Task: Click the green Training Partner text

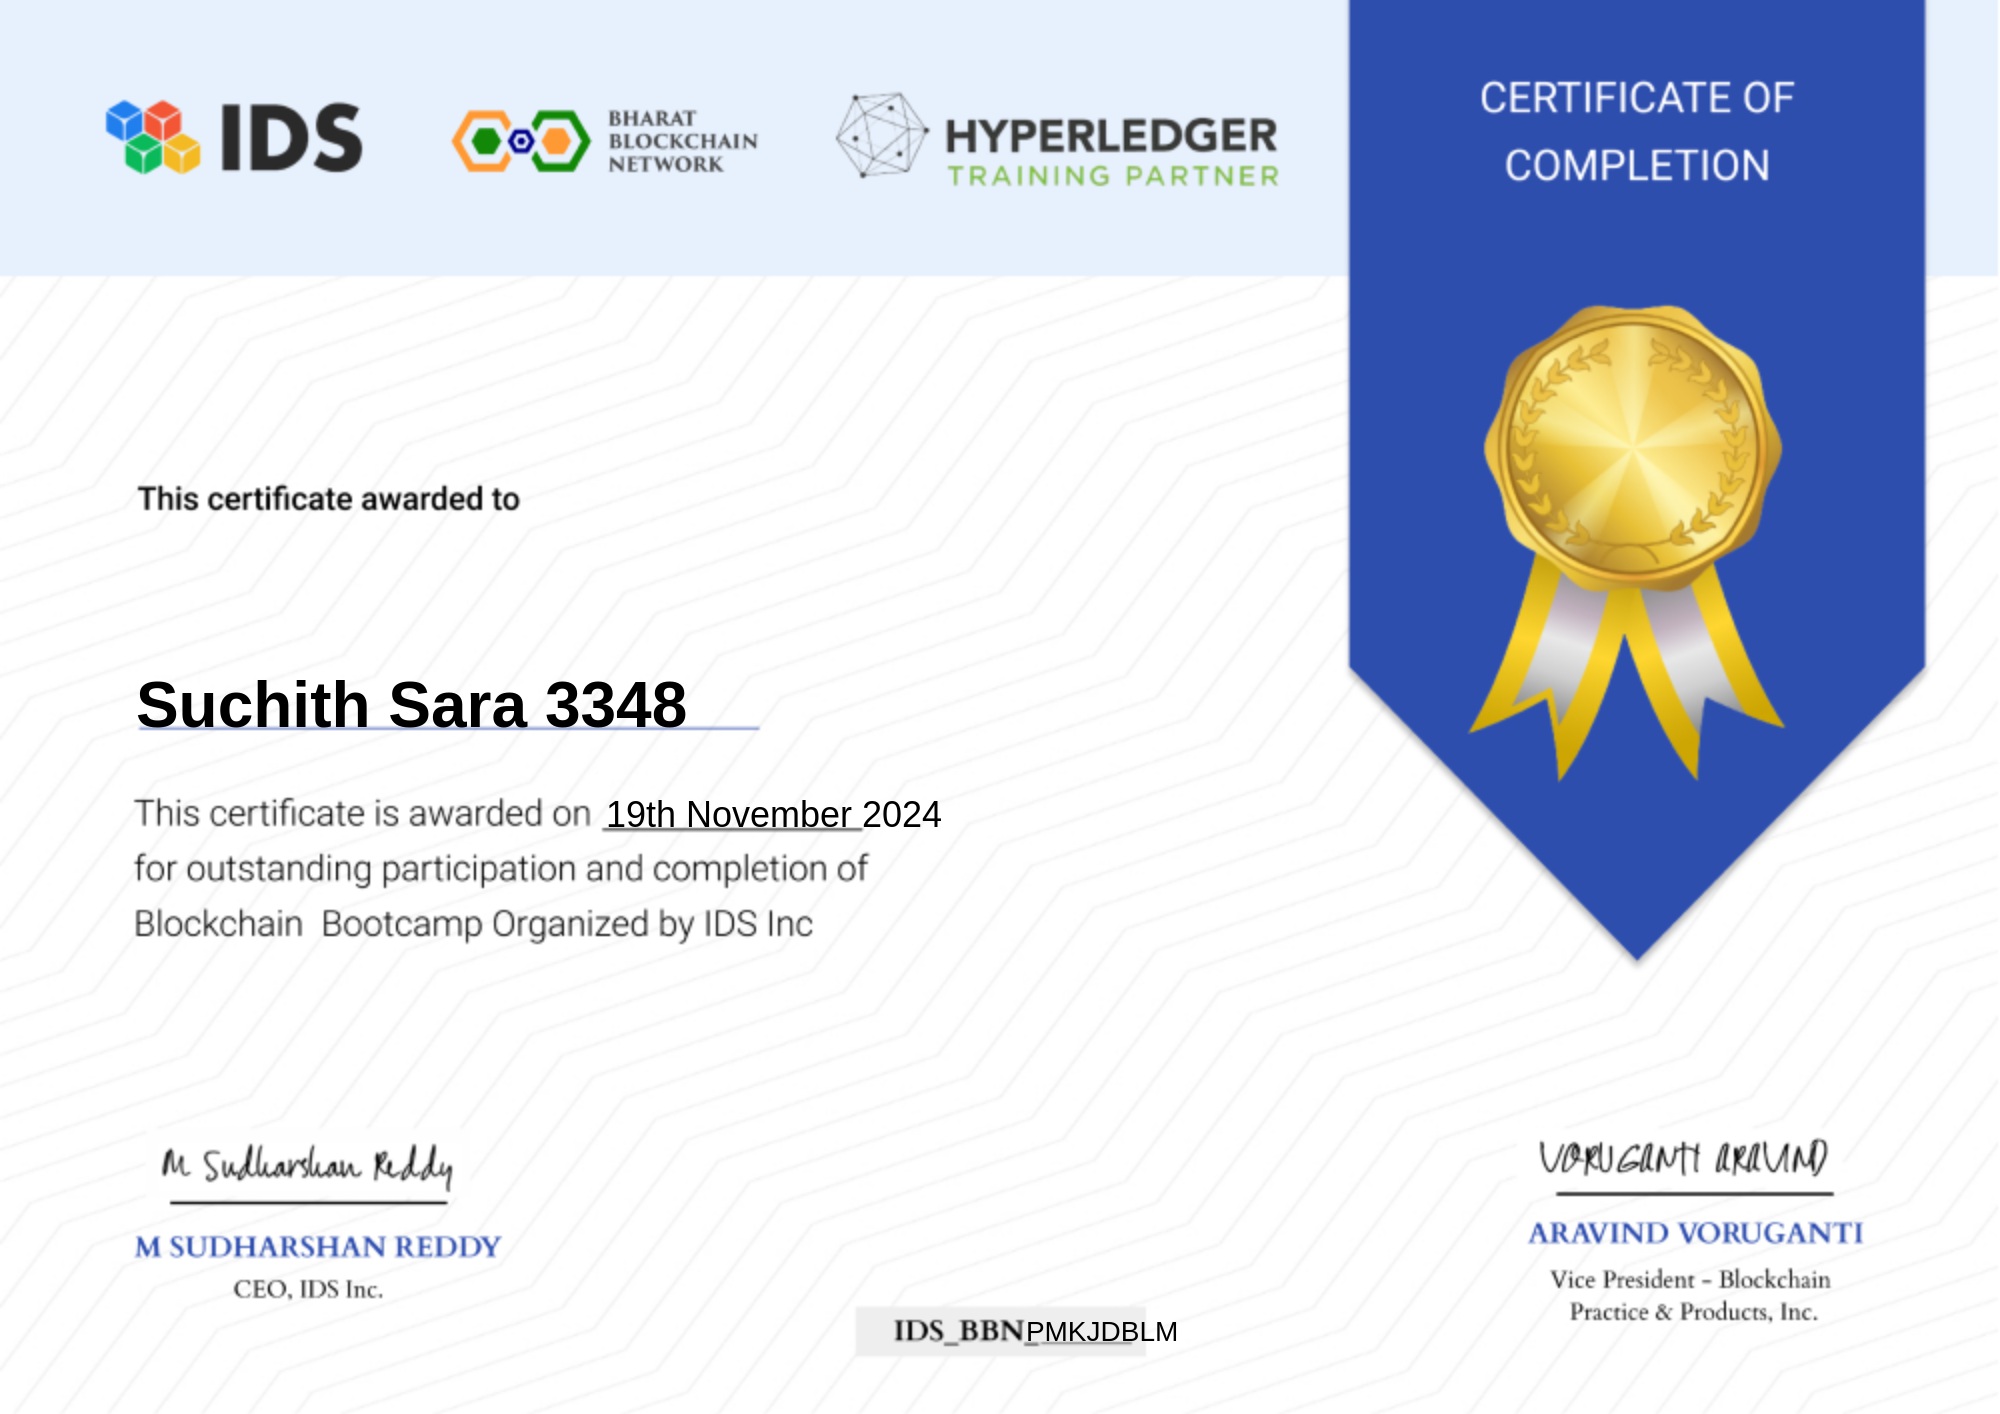Action: 1113,176
